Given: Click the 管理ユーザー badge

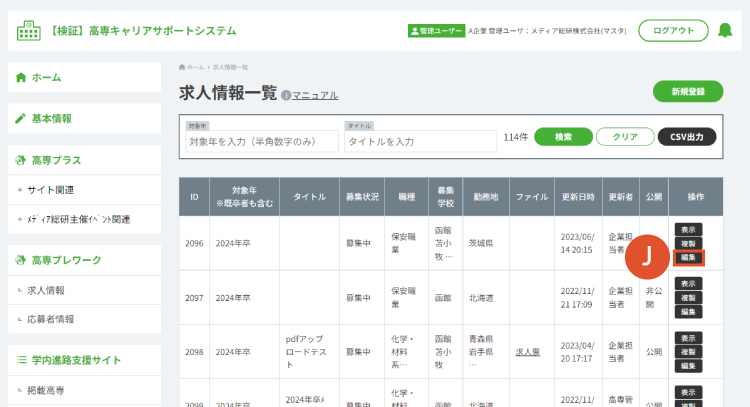Looking at the screenshot, I should [436, 31].
